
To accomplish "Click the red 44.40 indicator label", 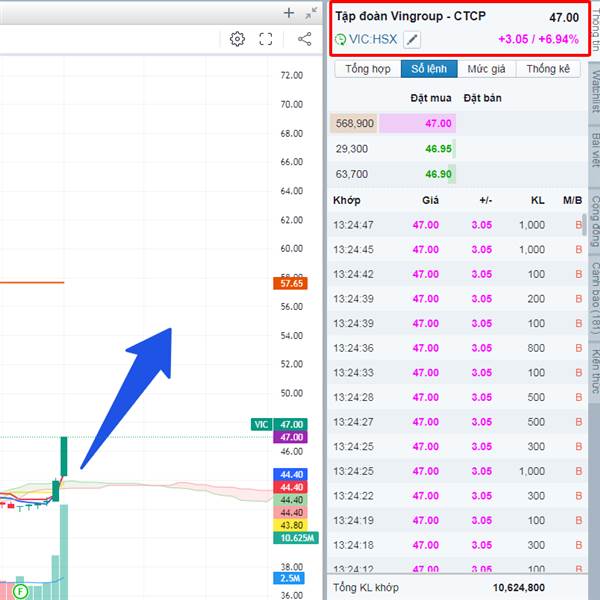I will 290,487.
